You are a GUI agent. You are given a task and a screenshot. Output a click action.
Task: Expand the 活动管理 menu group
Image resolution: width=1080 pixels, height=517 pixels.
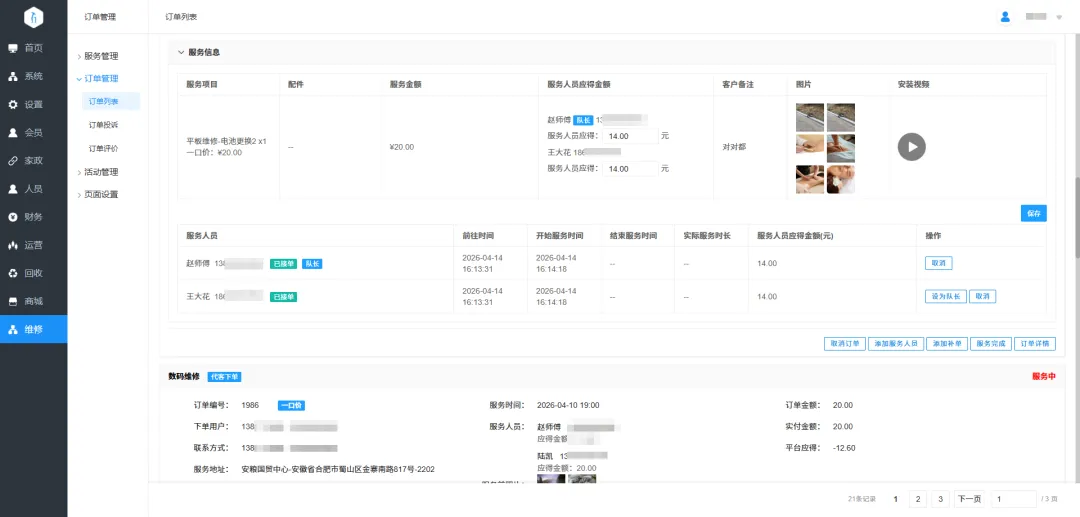(x=100, y=172)
